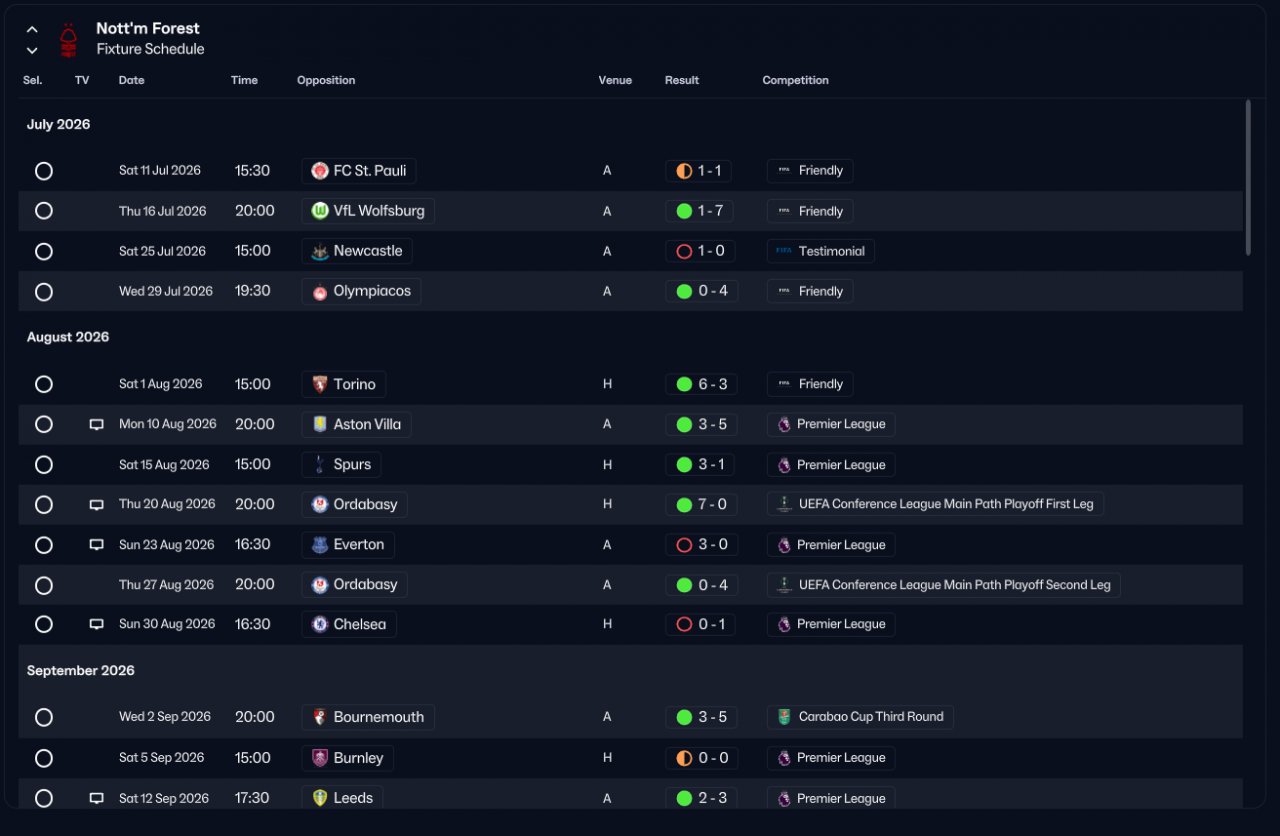Go to the next team with down chevron
This screenshot has width=1280, height=836.
point(32,50)
